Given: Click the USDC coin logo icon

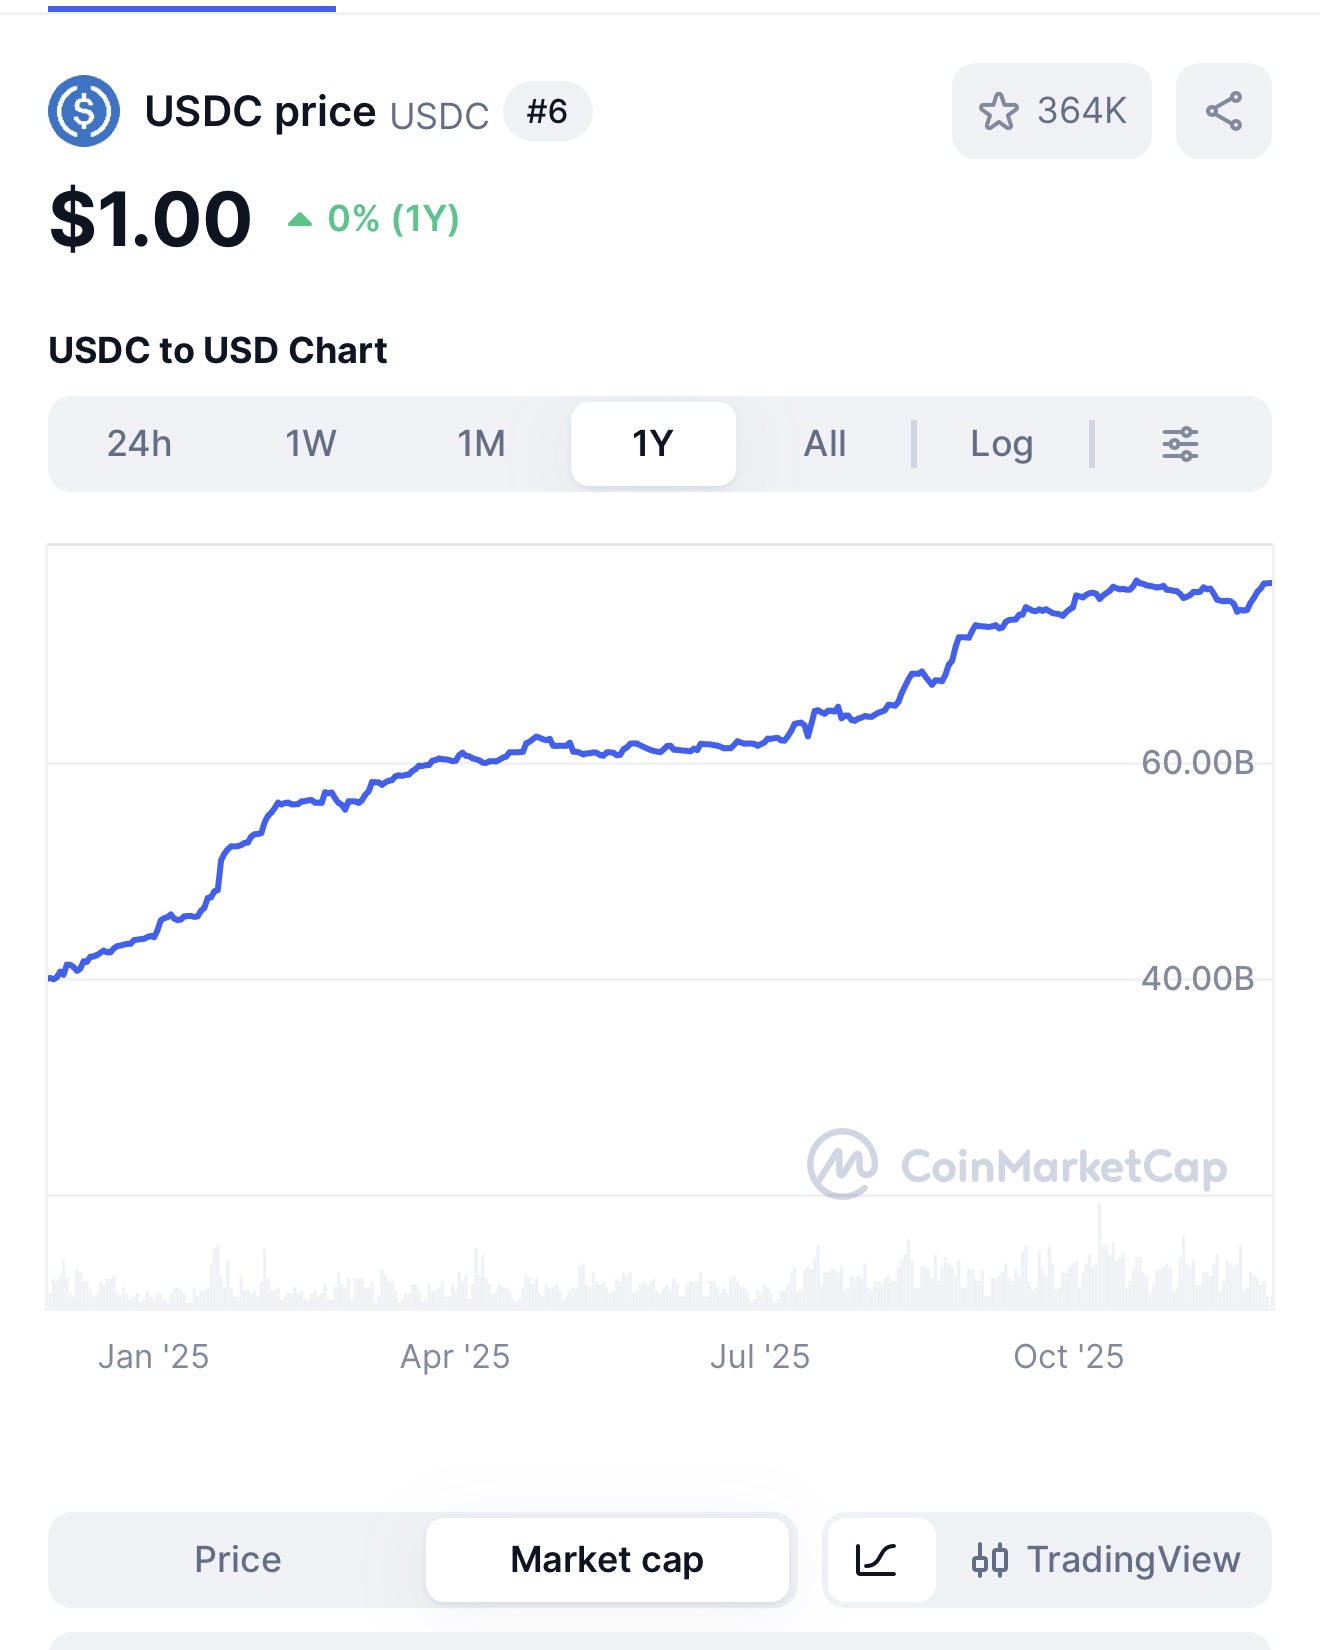Looking at the screenshot, I should [84, 111].
